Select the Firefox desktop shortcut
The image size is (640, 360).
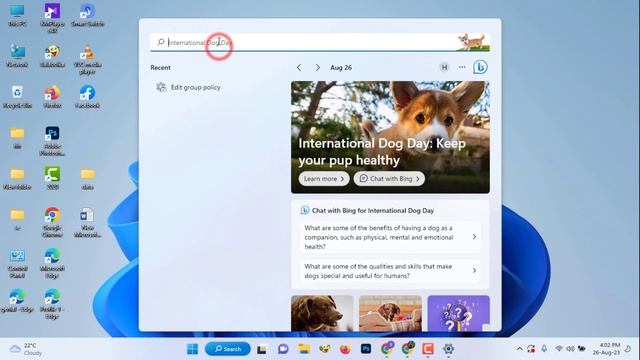(52, 97)
